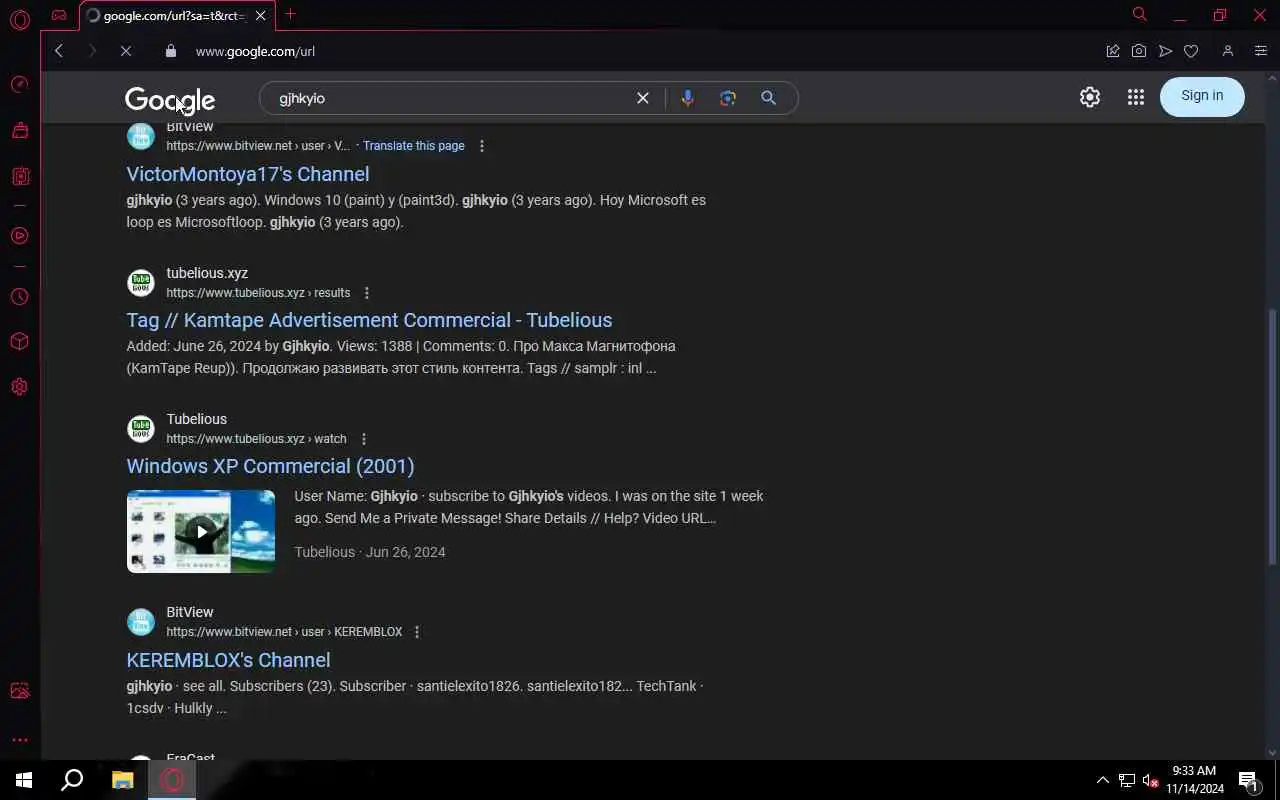Open the Opera GX main menu logo
Screen dimensions: 1280x800
coord(19,19)
